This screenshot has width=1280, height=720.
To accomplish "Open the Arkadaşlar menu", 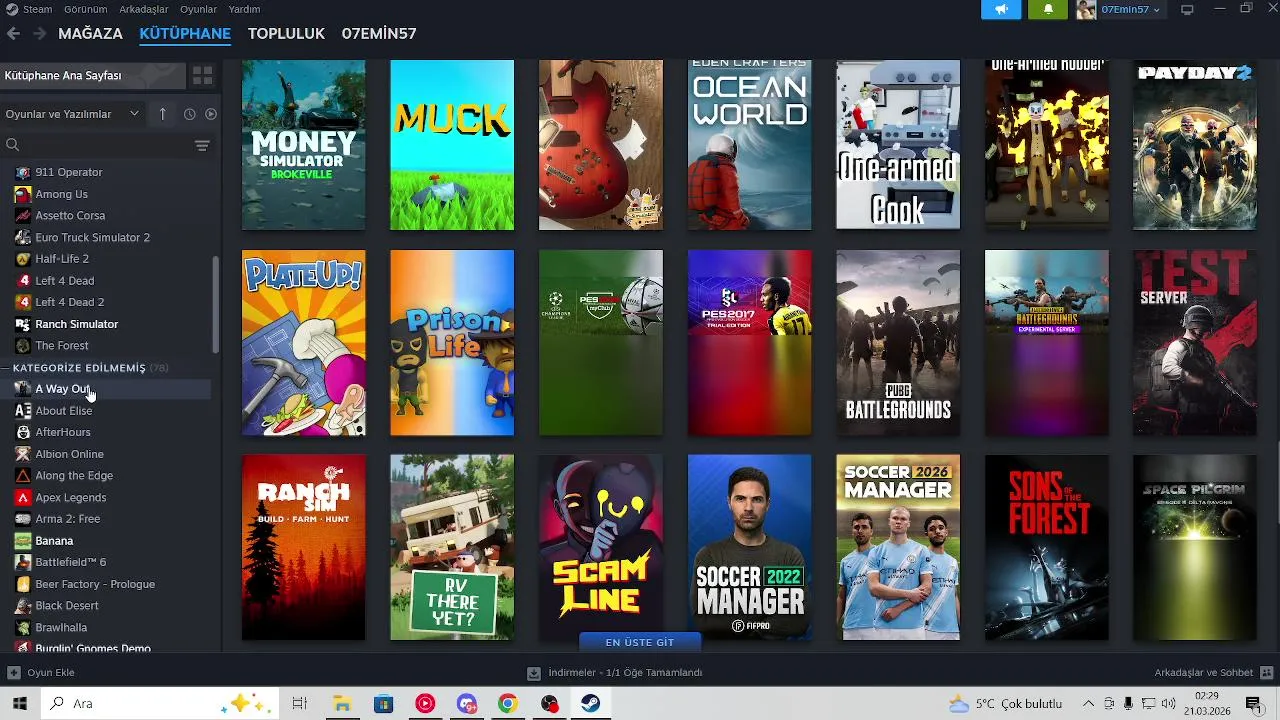I will pos(144,9).
